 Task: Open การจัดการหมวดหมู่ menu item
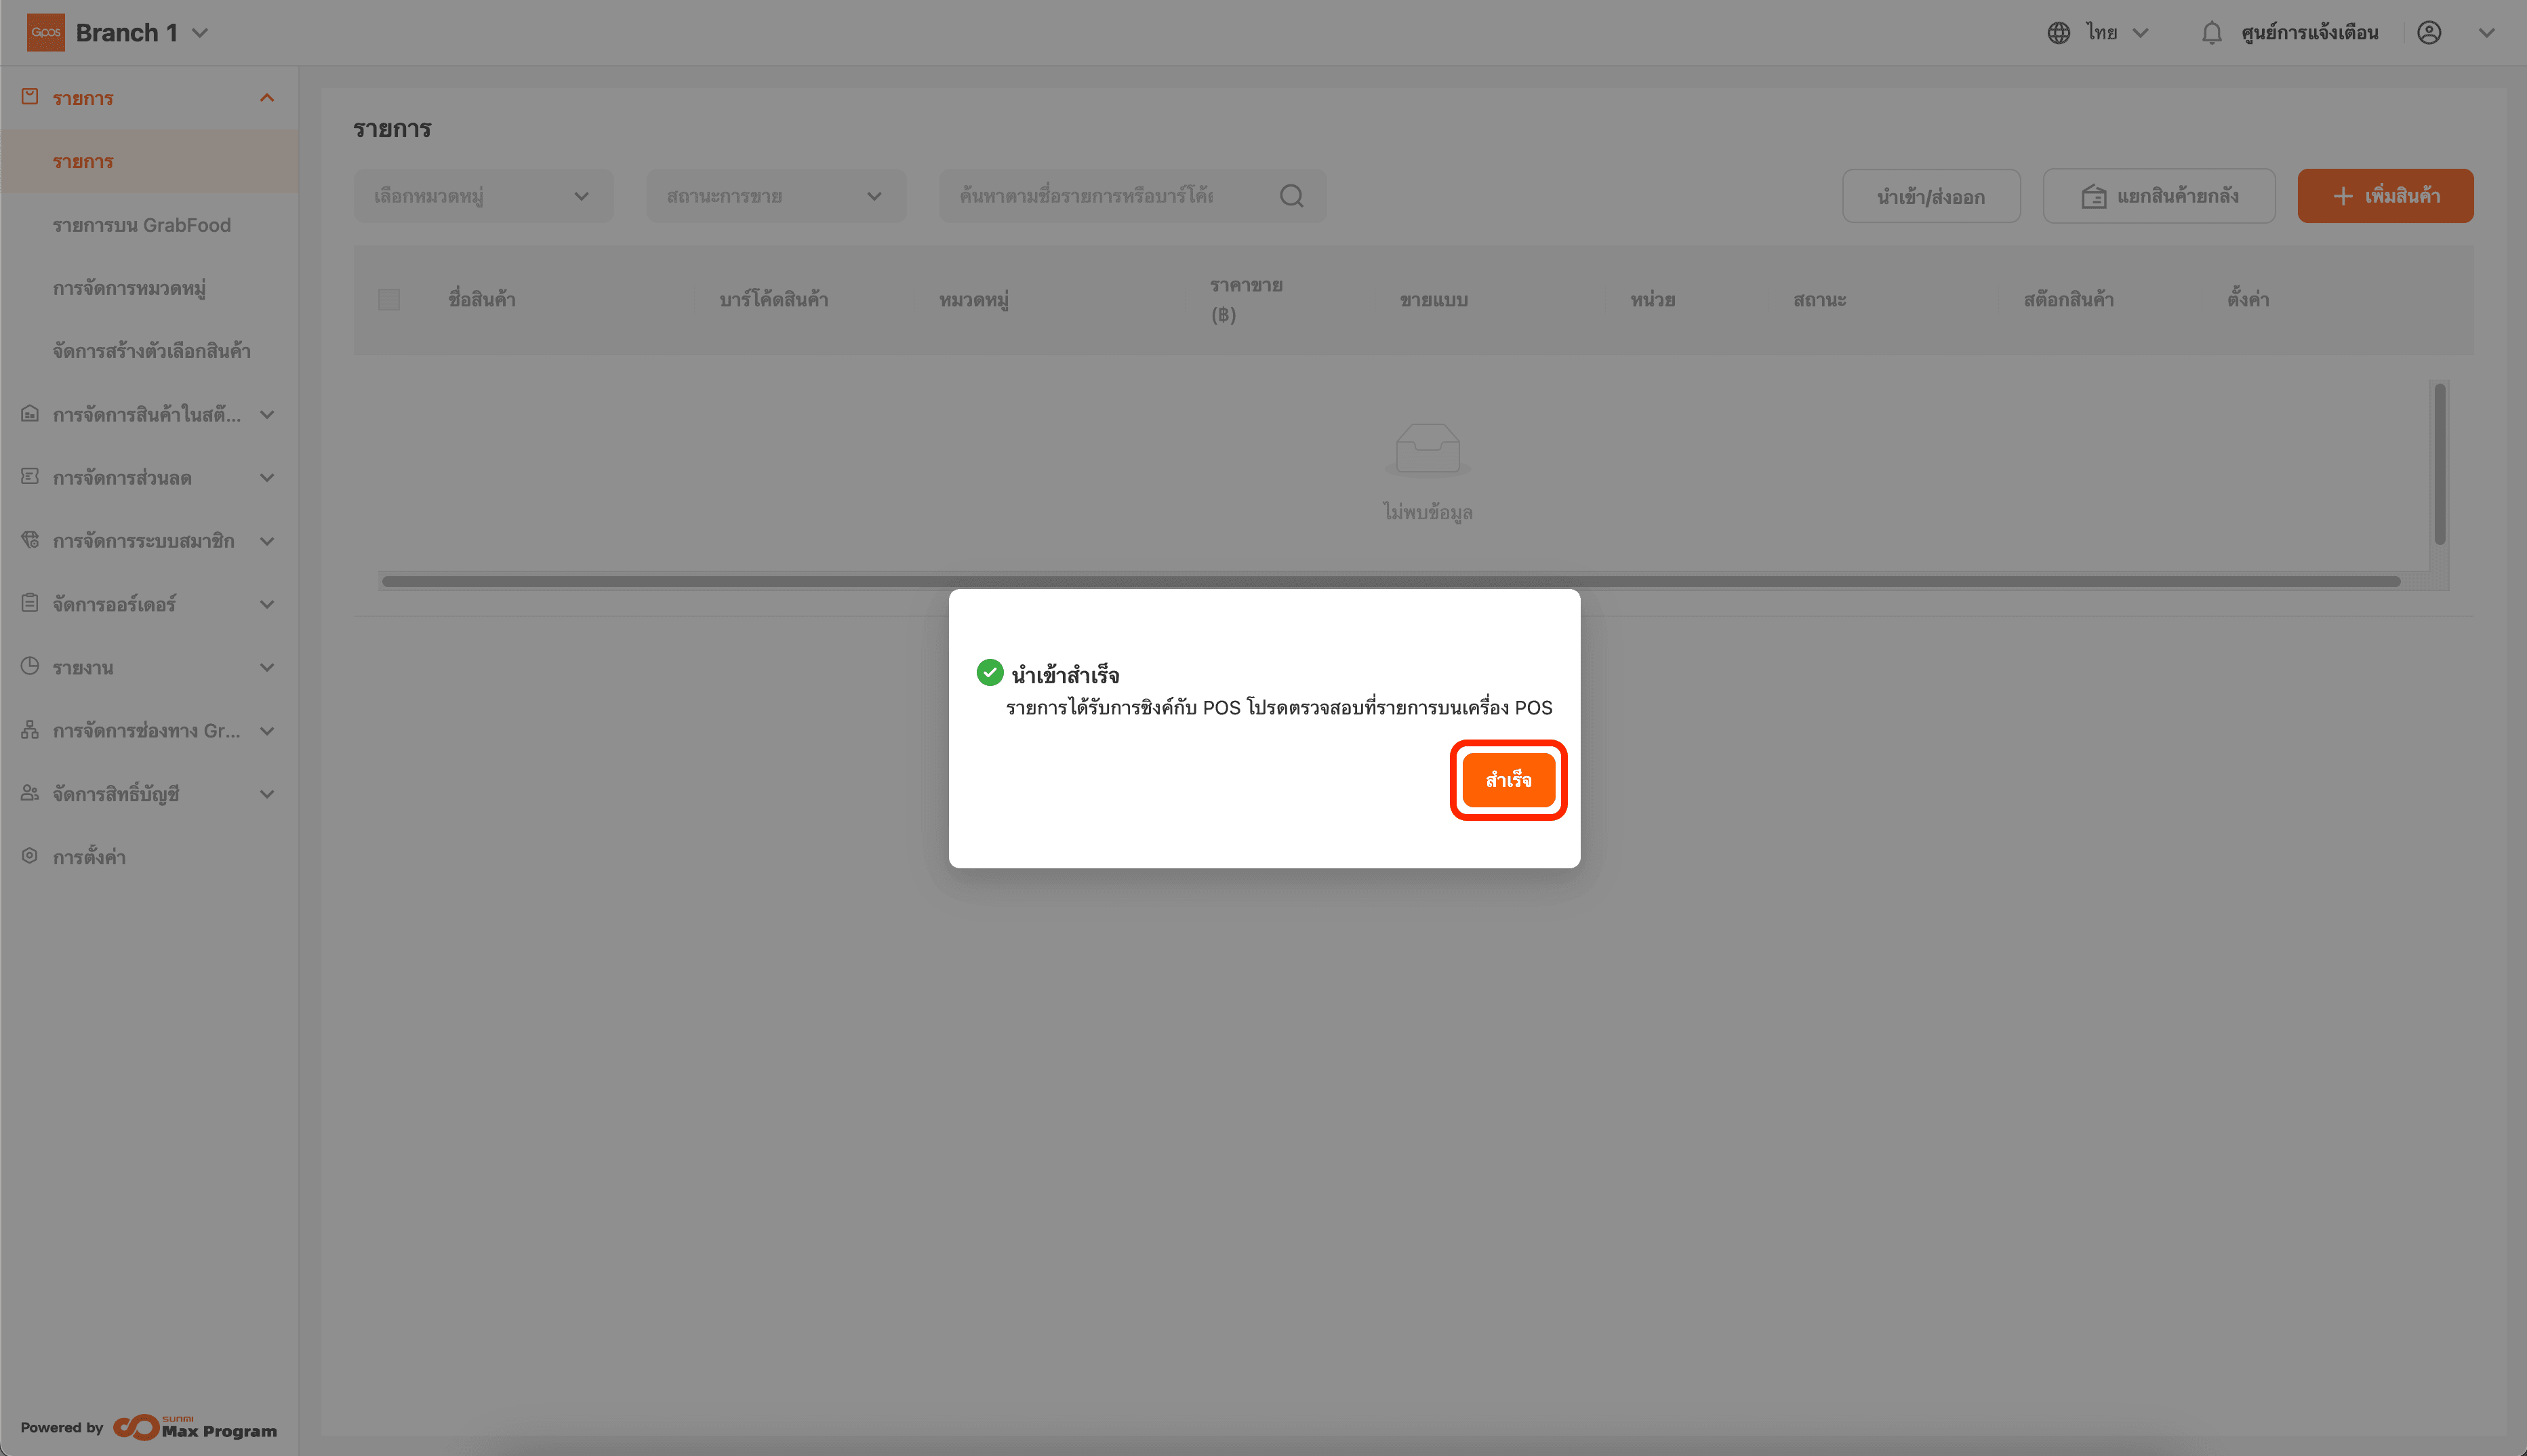pyautogui.click(x=129, y=288)
